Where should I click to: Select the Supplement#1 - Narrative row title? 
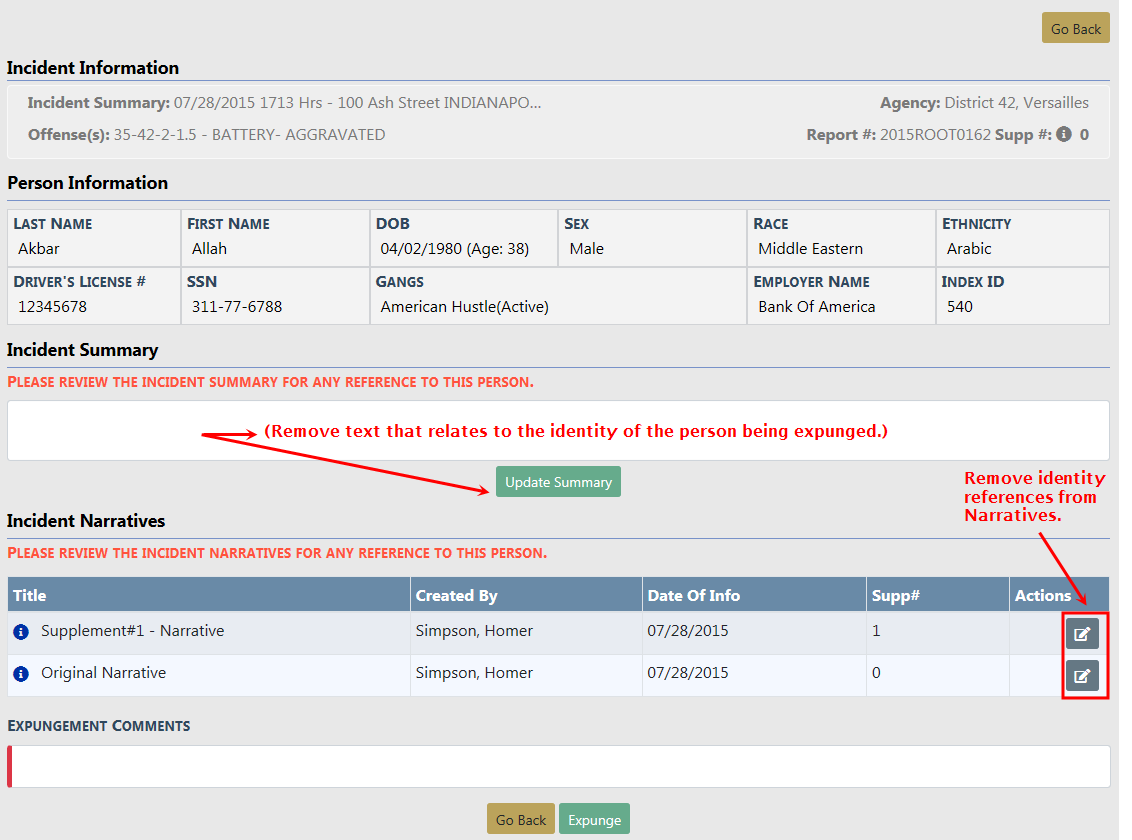click(x=132, y=631)
